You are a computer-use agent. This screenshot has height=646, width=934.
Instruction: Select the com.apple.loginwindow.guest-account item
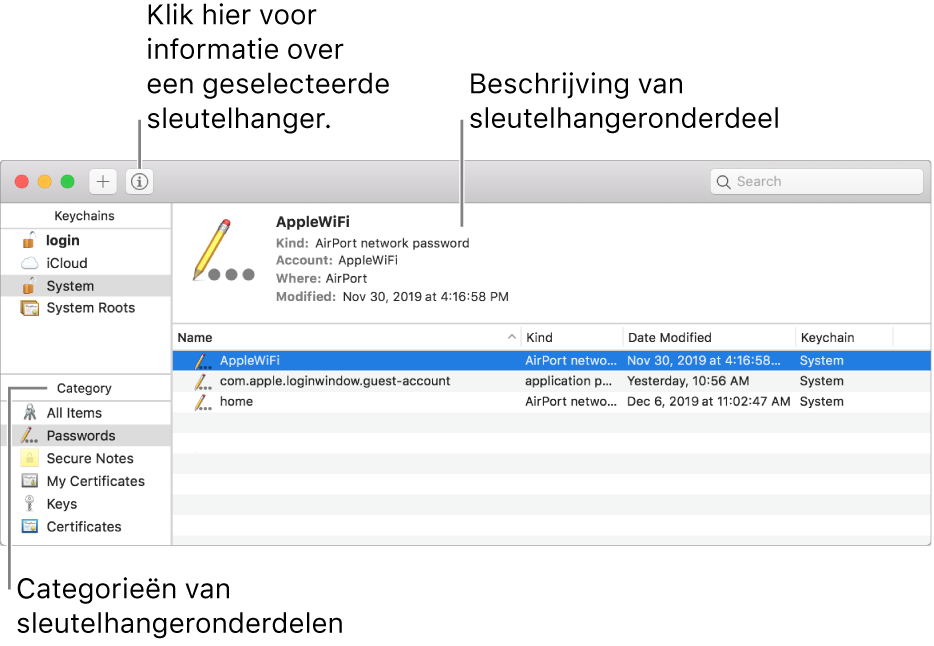[552, 381]
